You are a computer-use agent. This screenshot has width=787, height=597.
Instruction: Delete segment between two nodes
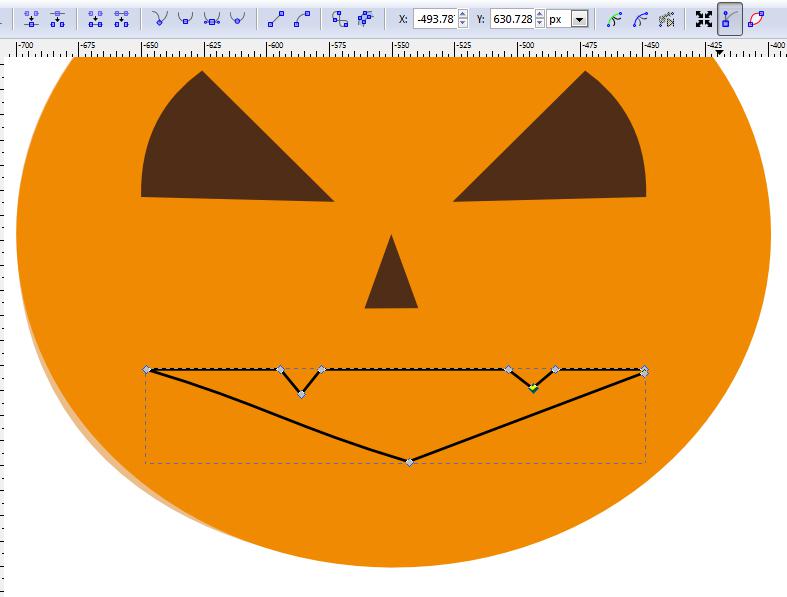[x=122, y=18]
